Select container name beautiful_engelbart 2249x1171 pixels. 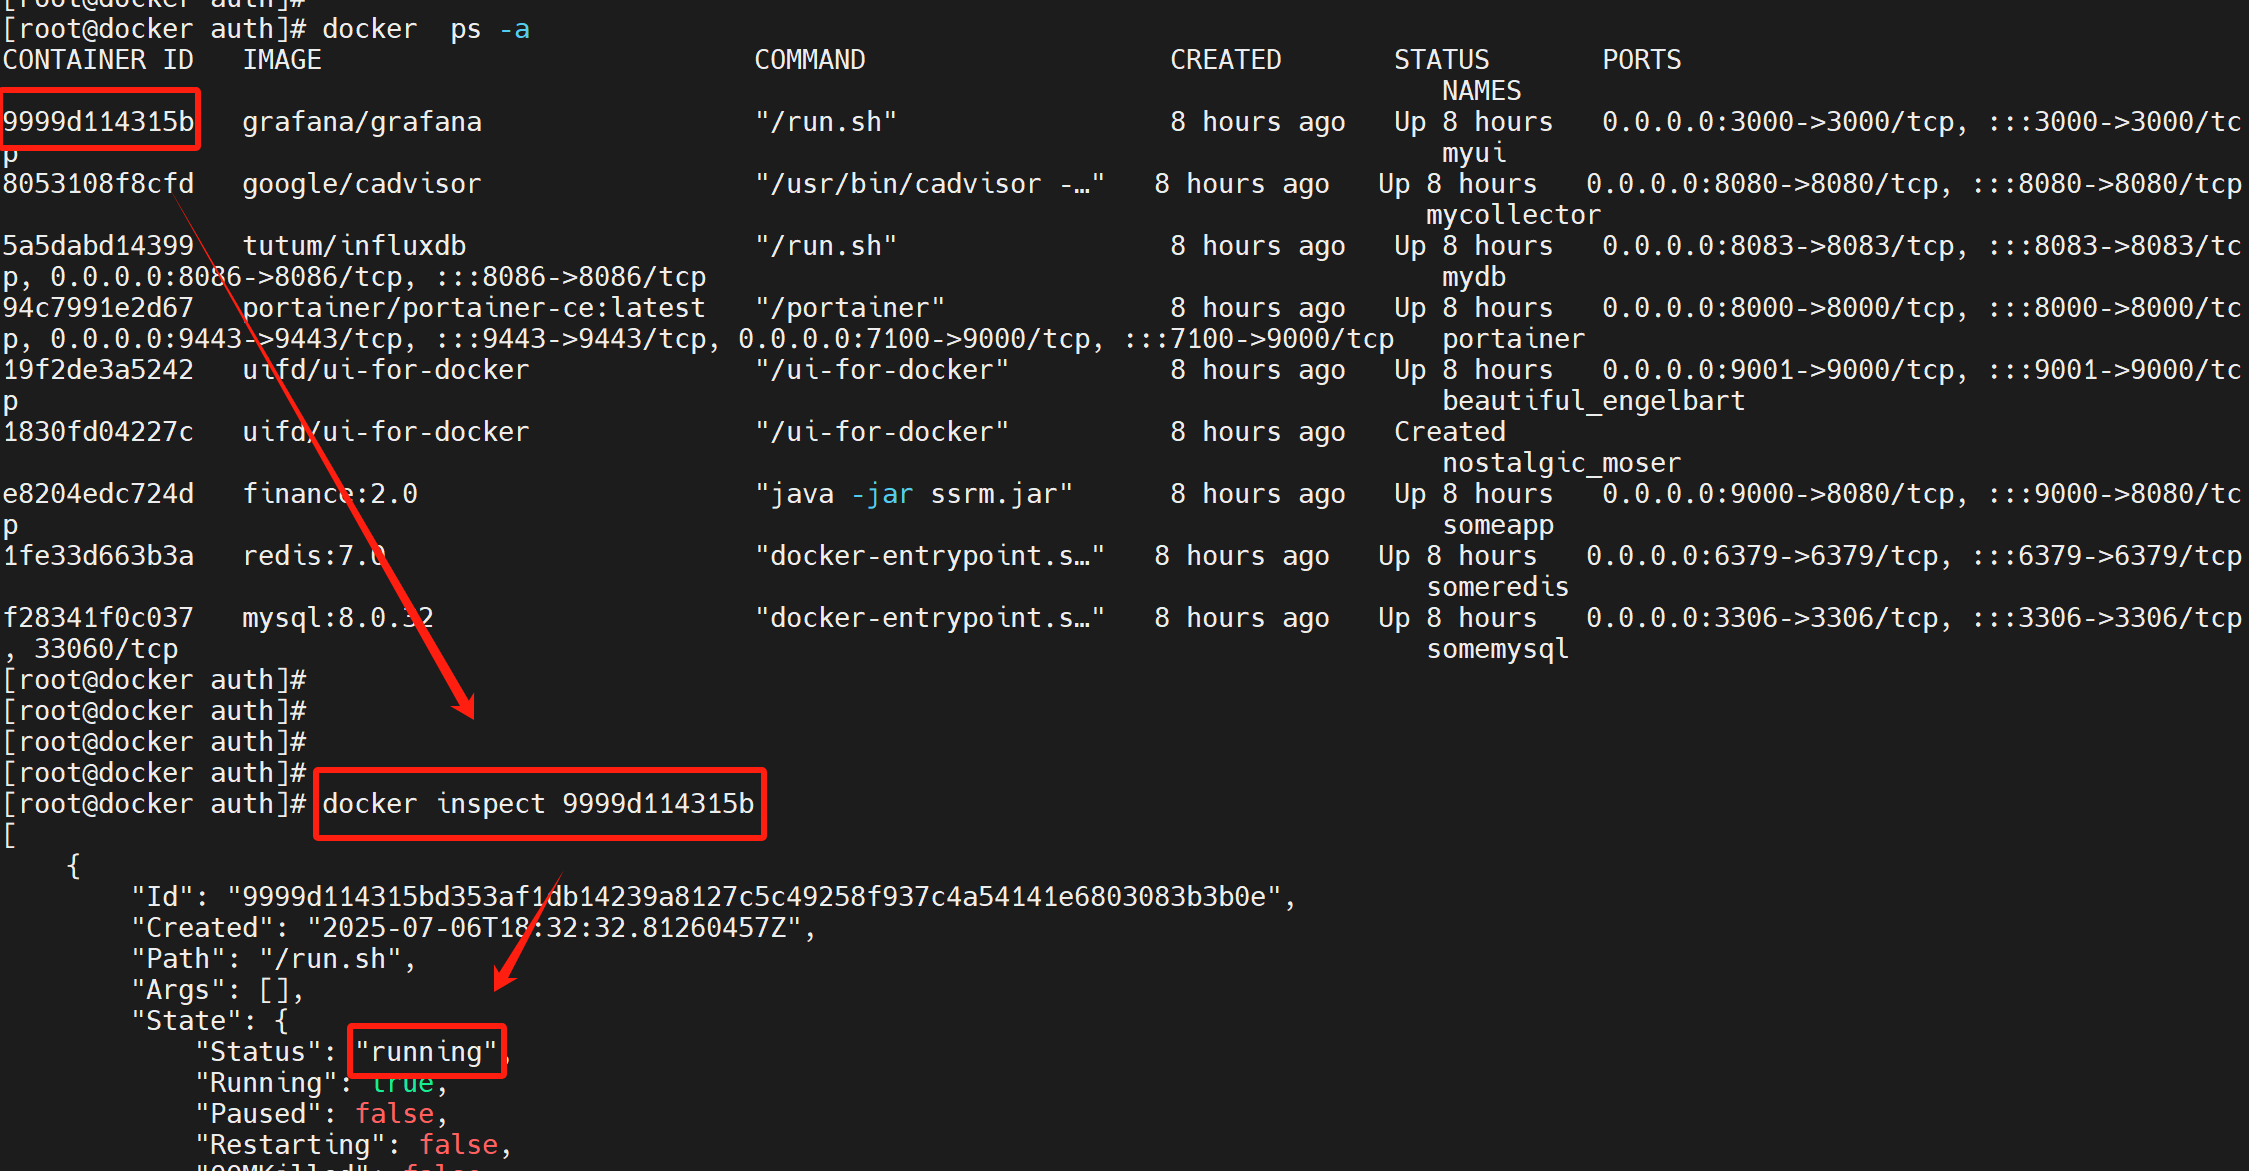pos(1594,400)
